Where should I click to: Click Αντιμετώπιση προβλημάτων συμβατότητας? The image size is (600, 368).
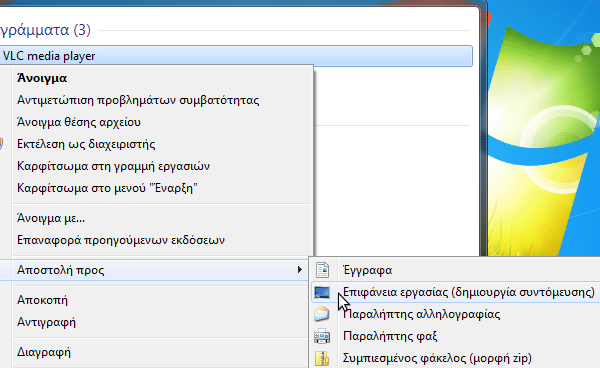click(138, 100)
